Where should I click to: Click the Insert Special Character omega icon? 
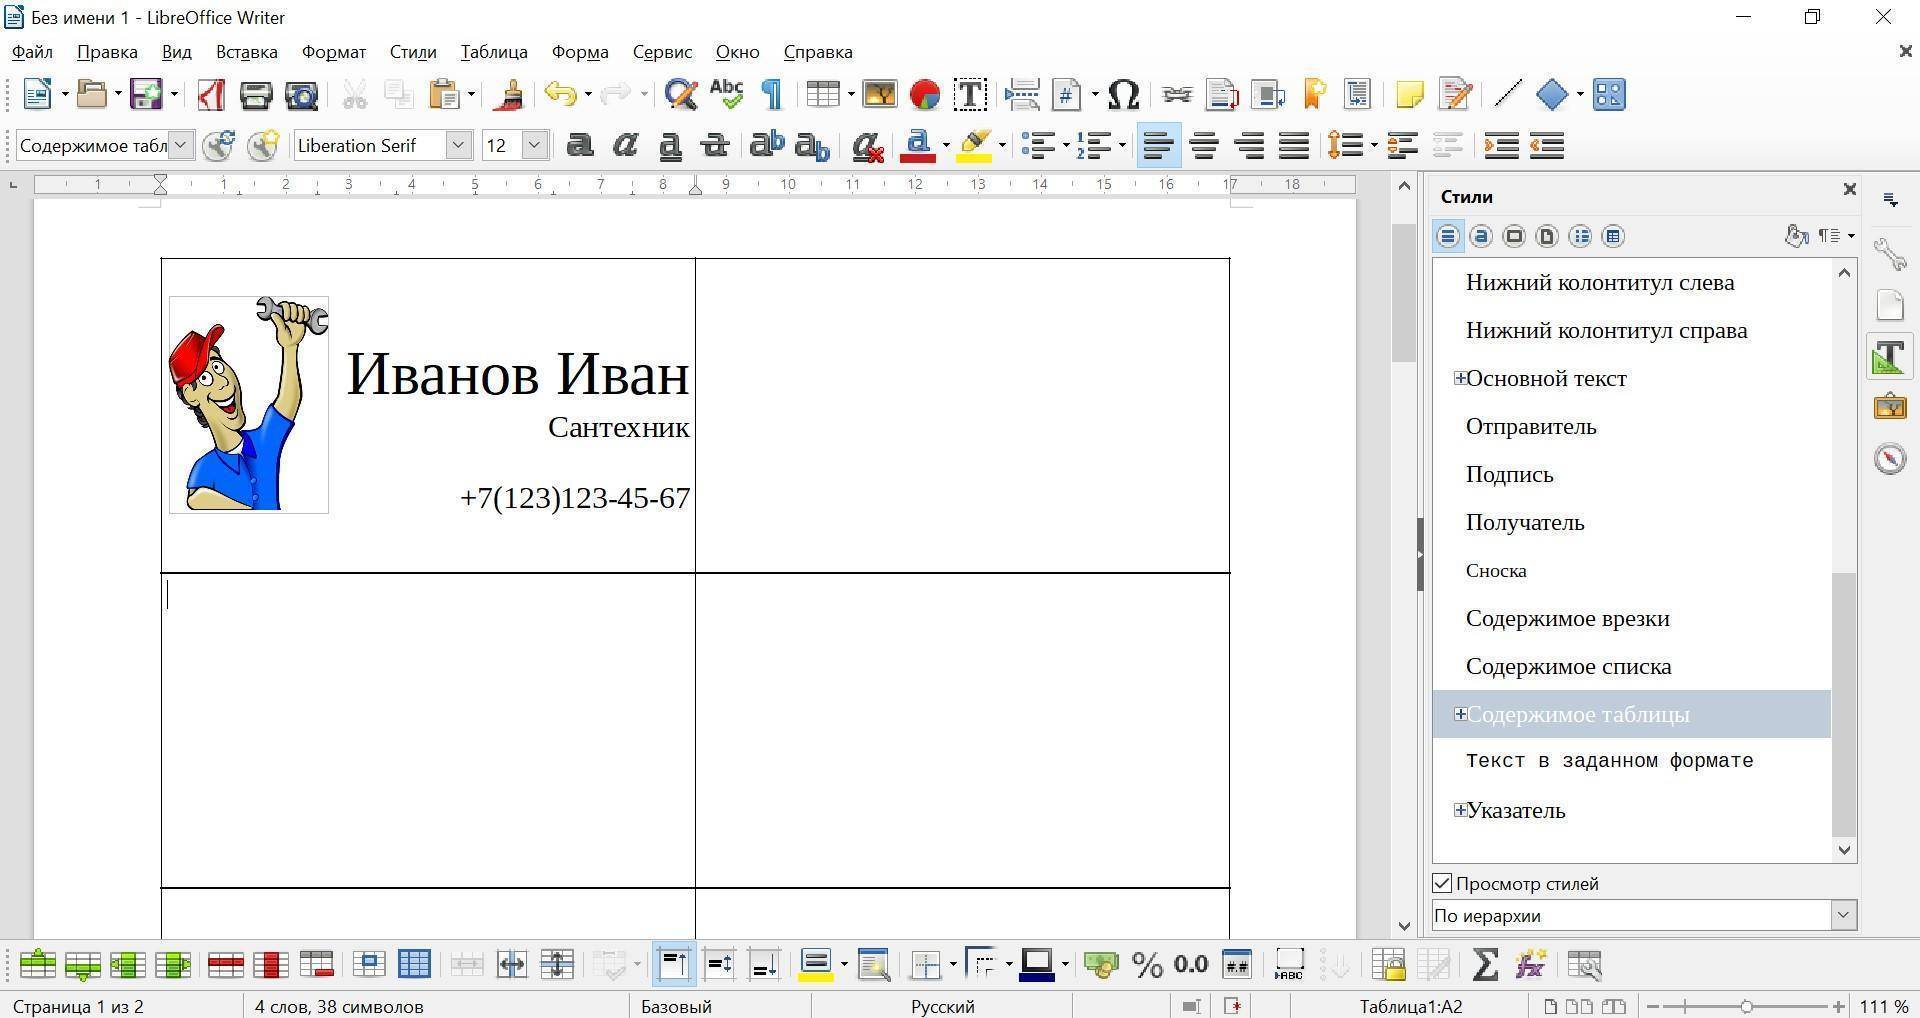[x=1124, y=95]
